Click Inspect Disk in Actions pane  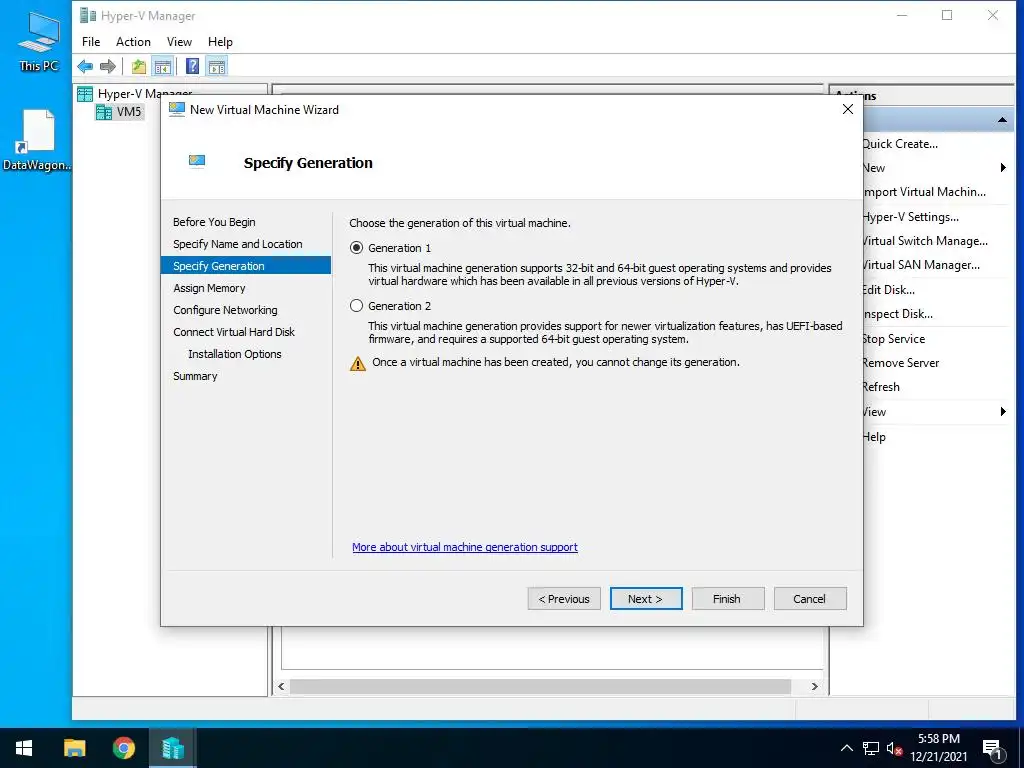coord(898,314)
